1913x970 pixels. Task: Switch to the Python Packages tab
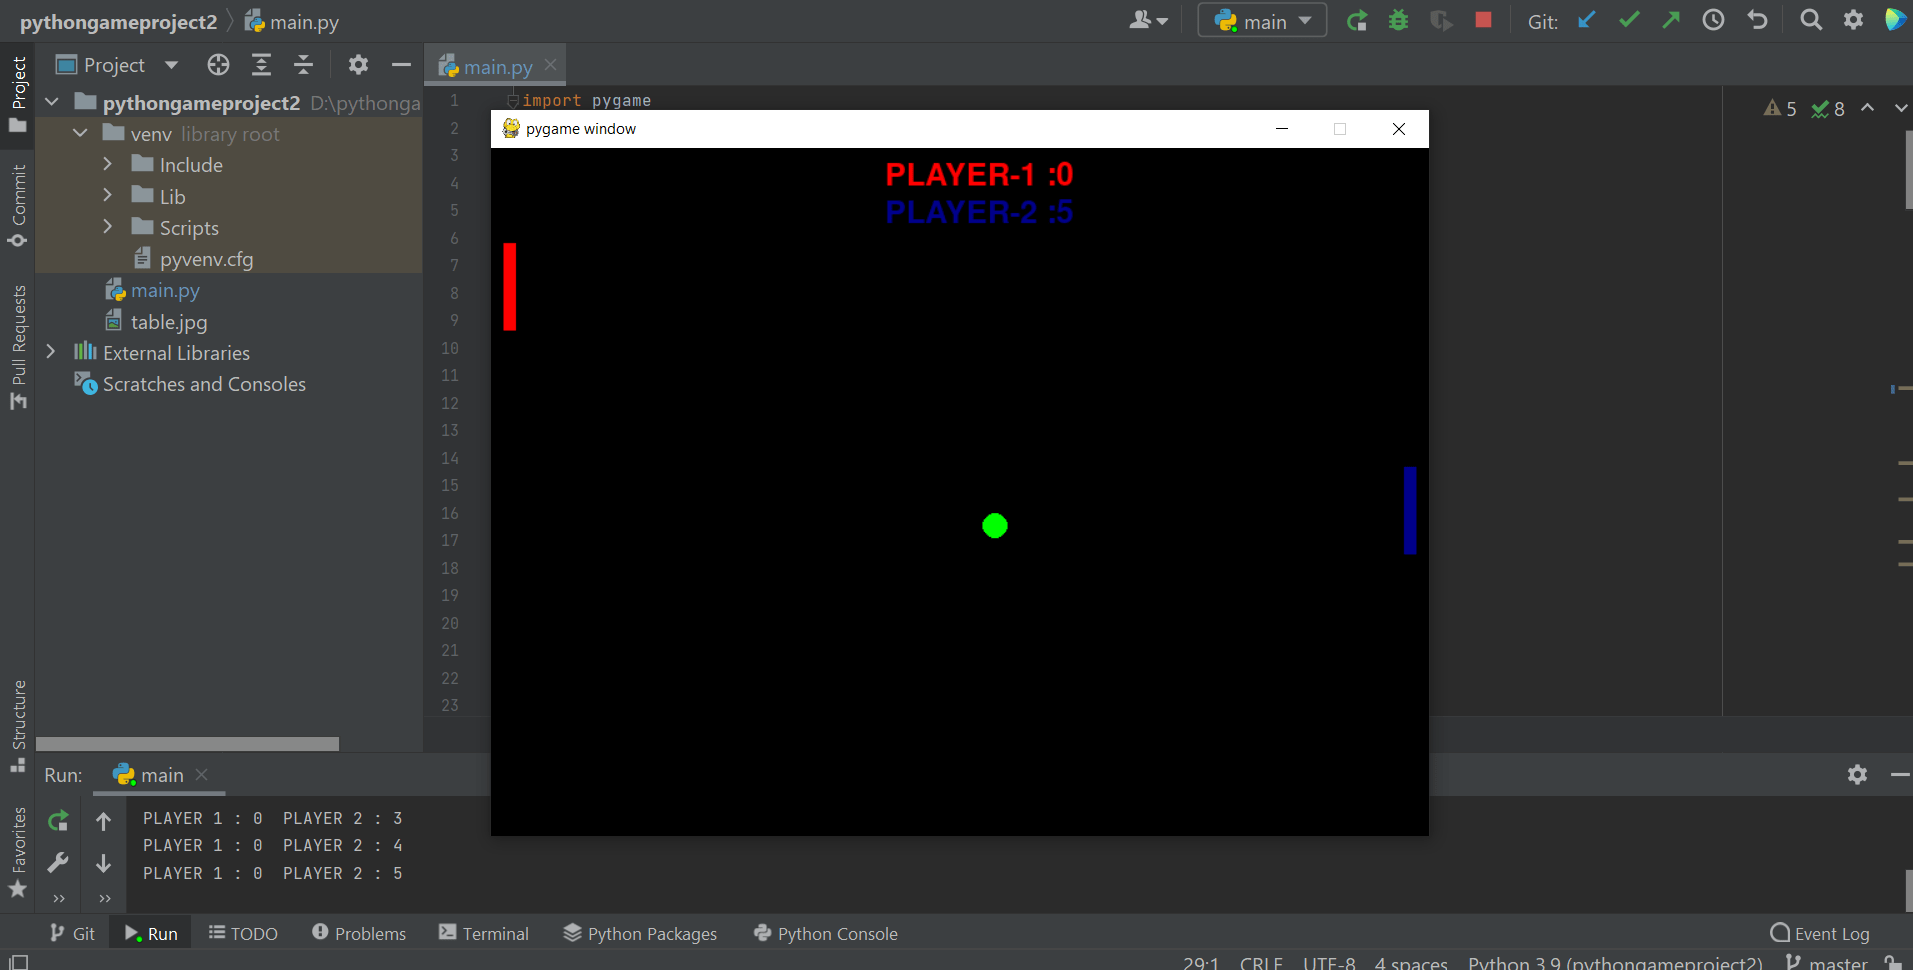tap(640, 933)
